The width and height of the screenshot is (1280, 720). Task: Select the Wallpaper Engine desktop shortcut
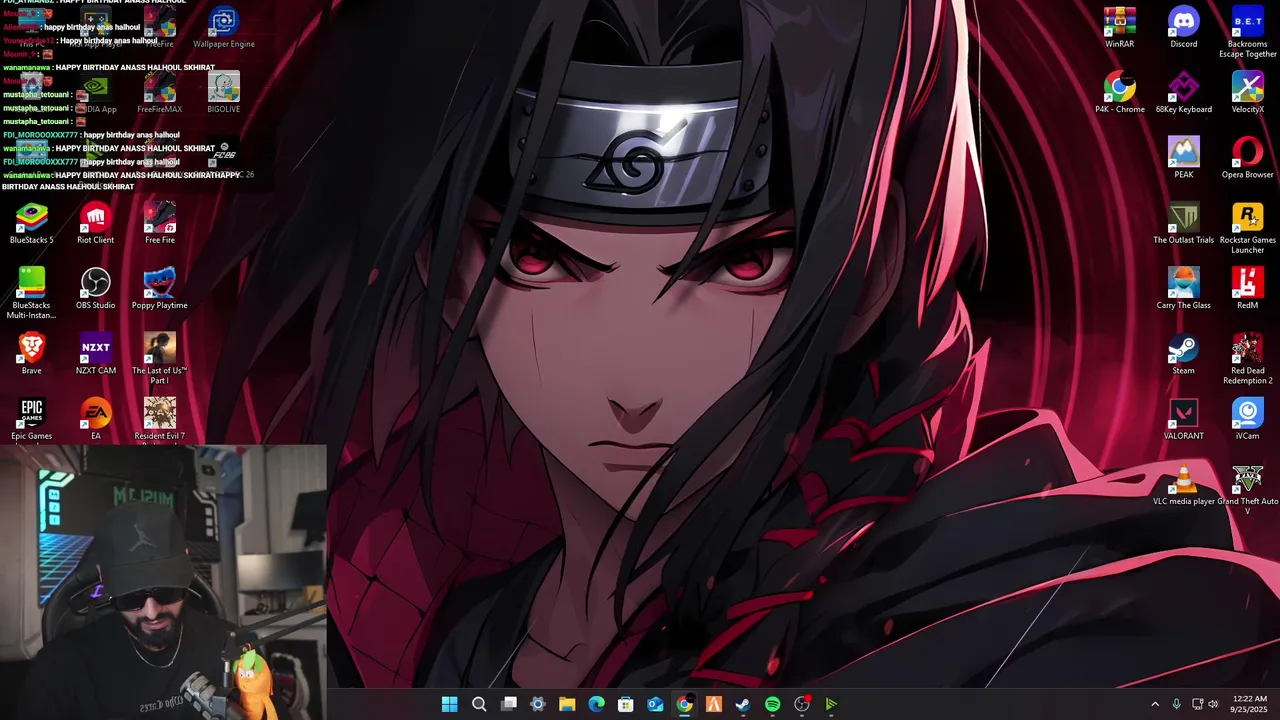coord(223,28)
